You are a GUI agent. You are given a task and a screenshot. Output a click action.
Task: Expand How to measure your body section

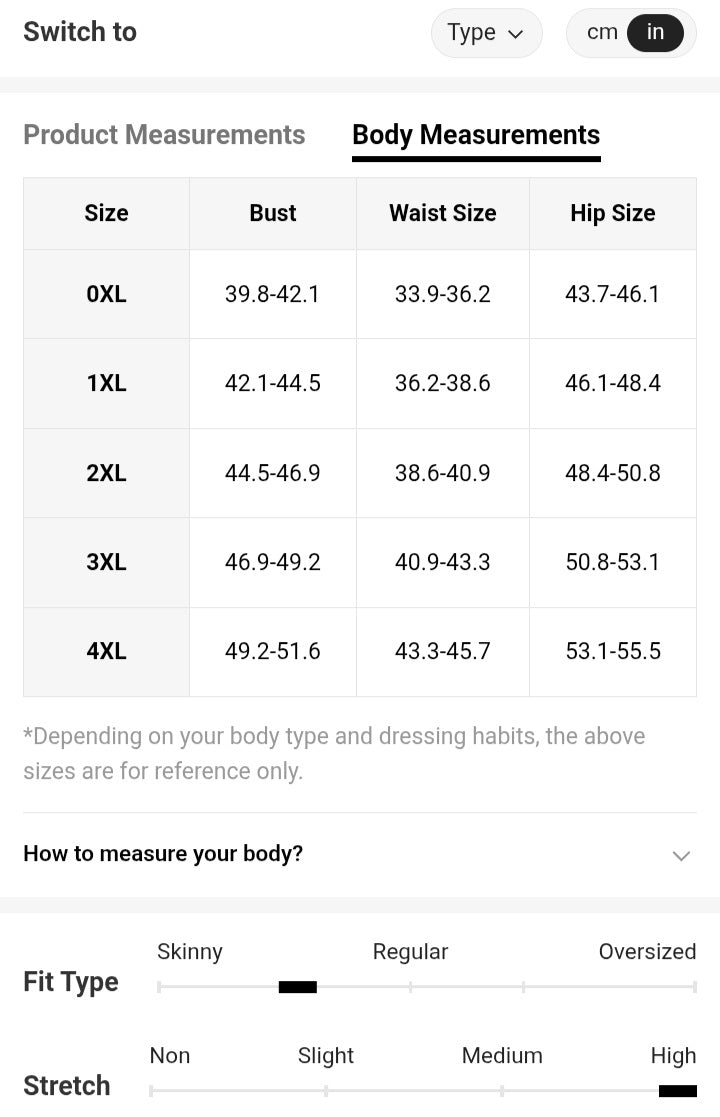[163, 854]
